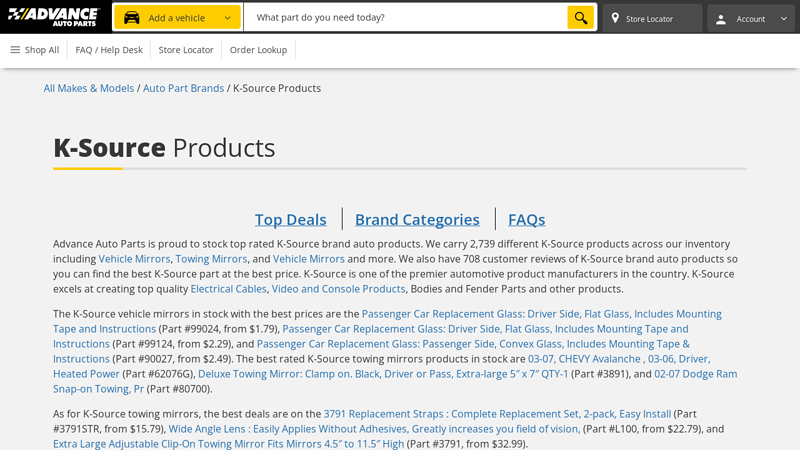Click the car icon in Add a vehicle
Screen dimensions: 800x450
coord(131,18)
